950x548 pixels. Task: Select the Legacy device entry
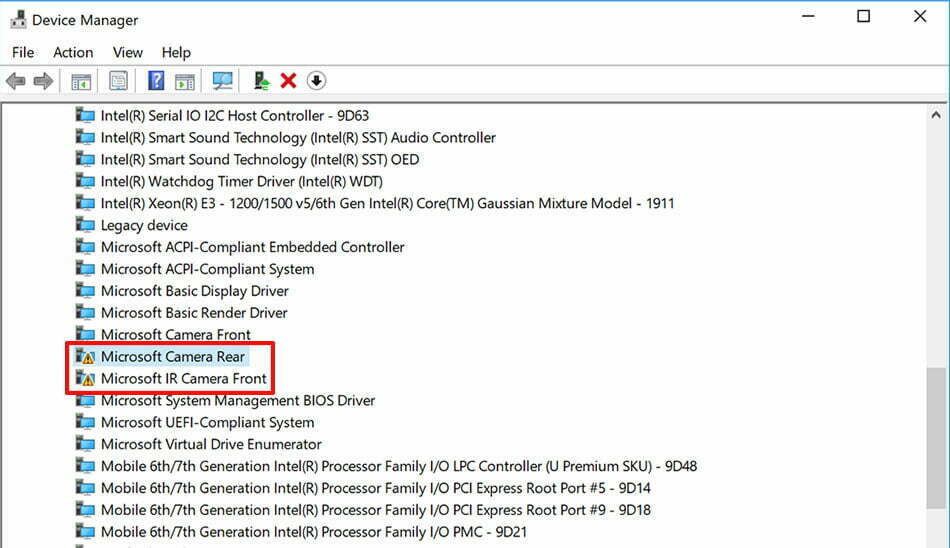point(144,225)
